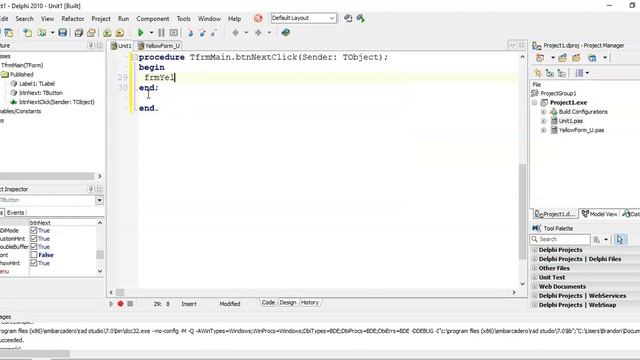Click the Collapse all icon in Project Manager
This screenshot has height=360, width=640.
[x=562, y=73]
